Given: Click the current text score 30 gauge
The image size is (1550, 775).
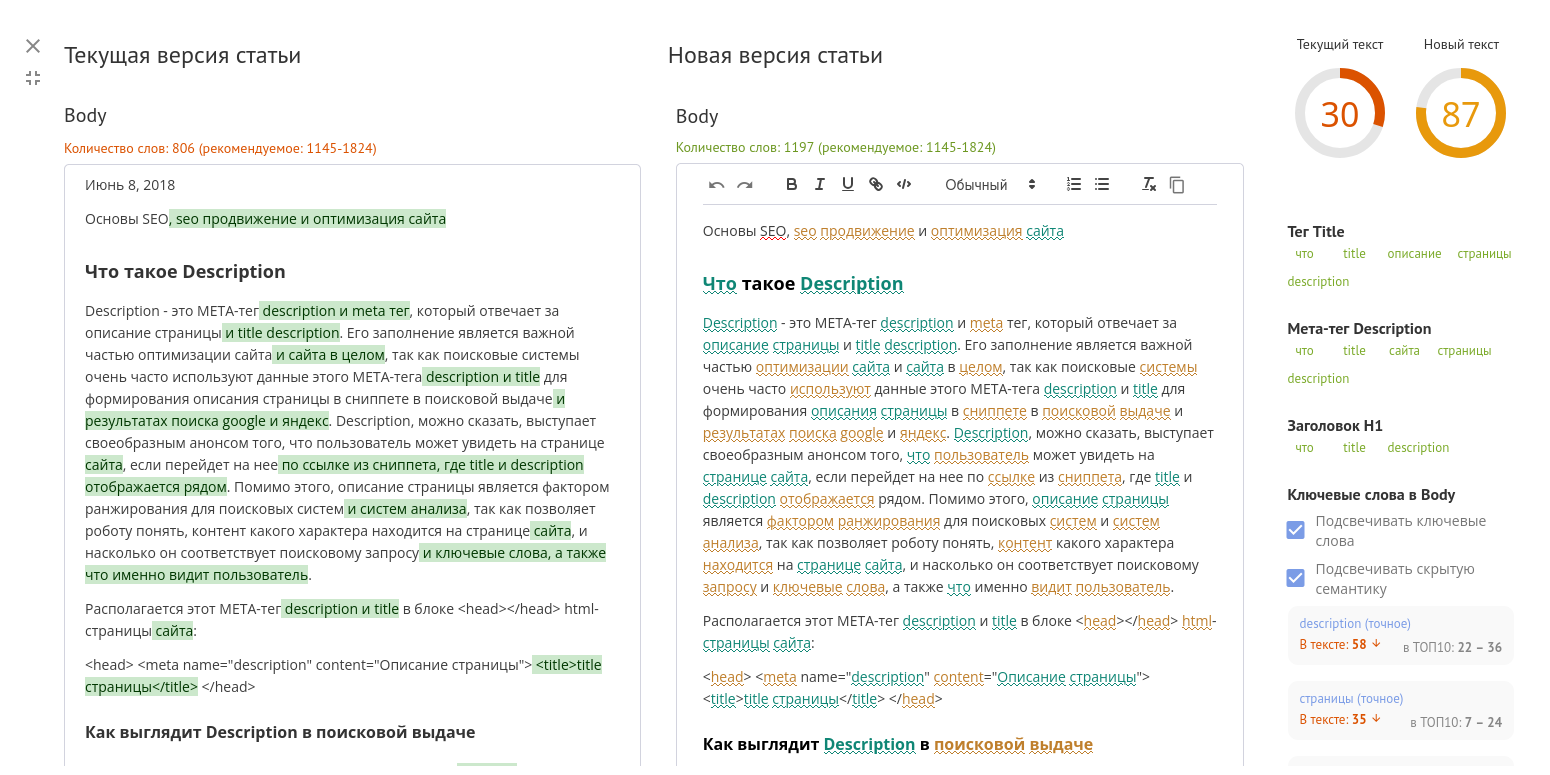Looking at the screenshot, I should [1339, 114].
